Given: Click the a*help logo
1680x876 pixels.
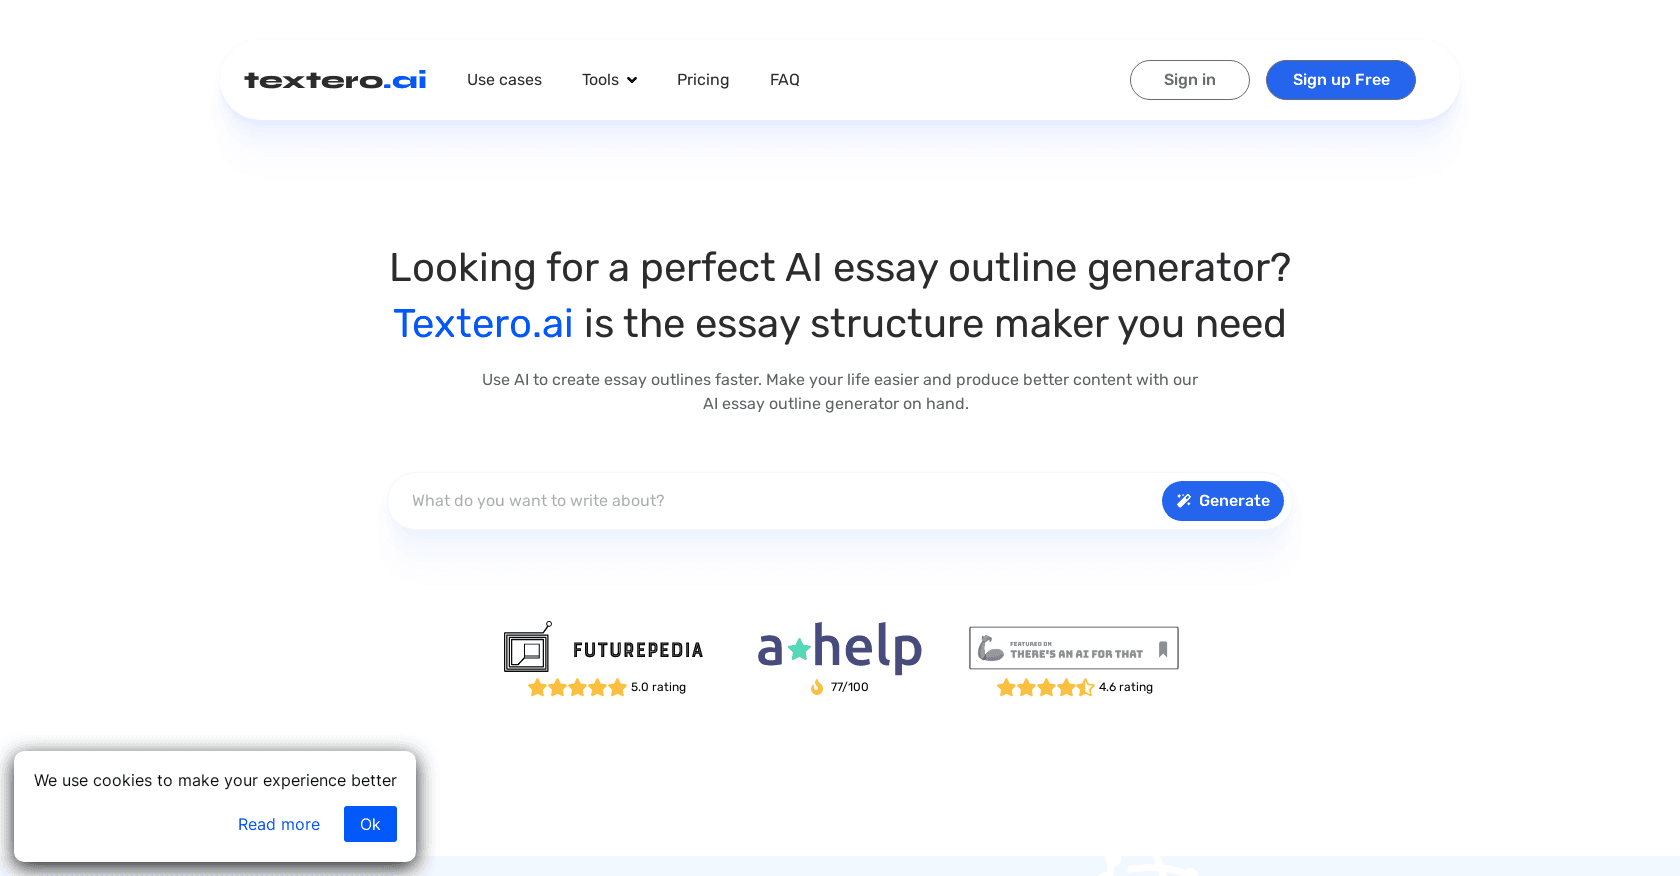Looking at the screenshot, I should [x=839, y=647].
